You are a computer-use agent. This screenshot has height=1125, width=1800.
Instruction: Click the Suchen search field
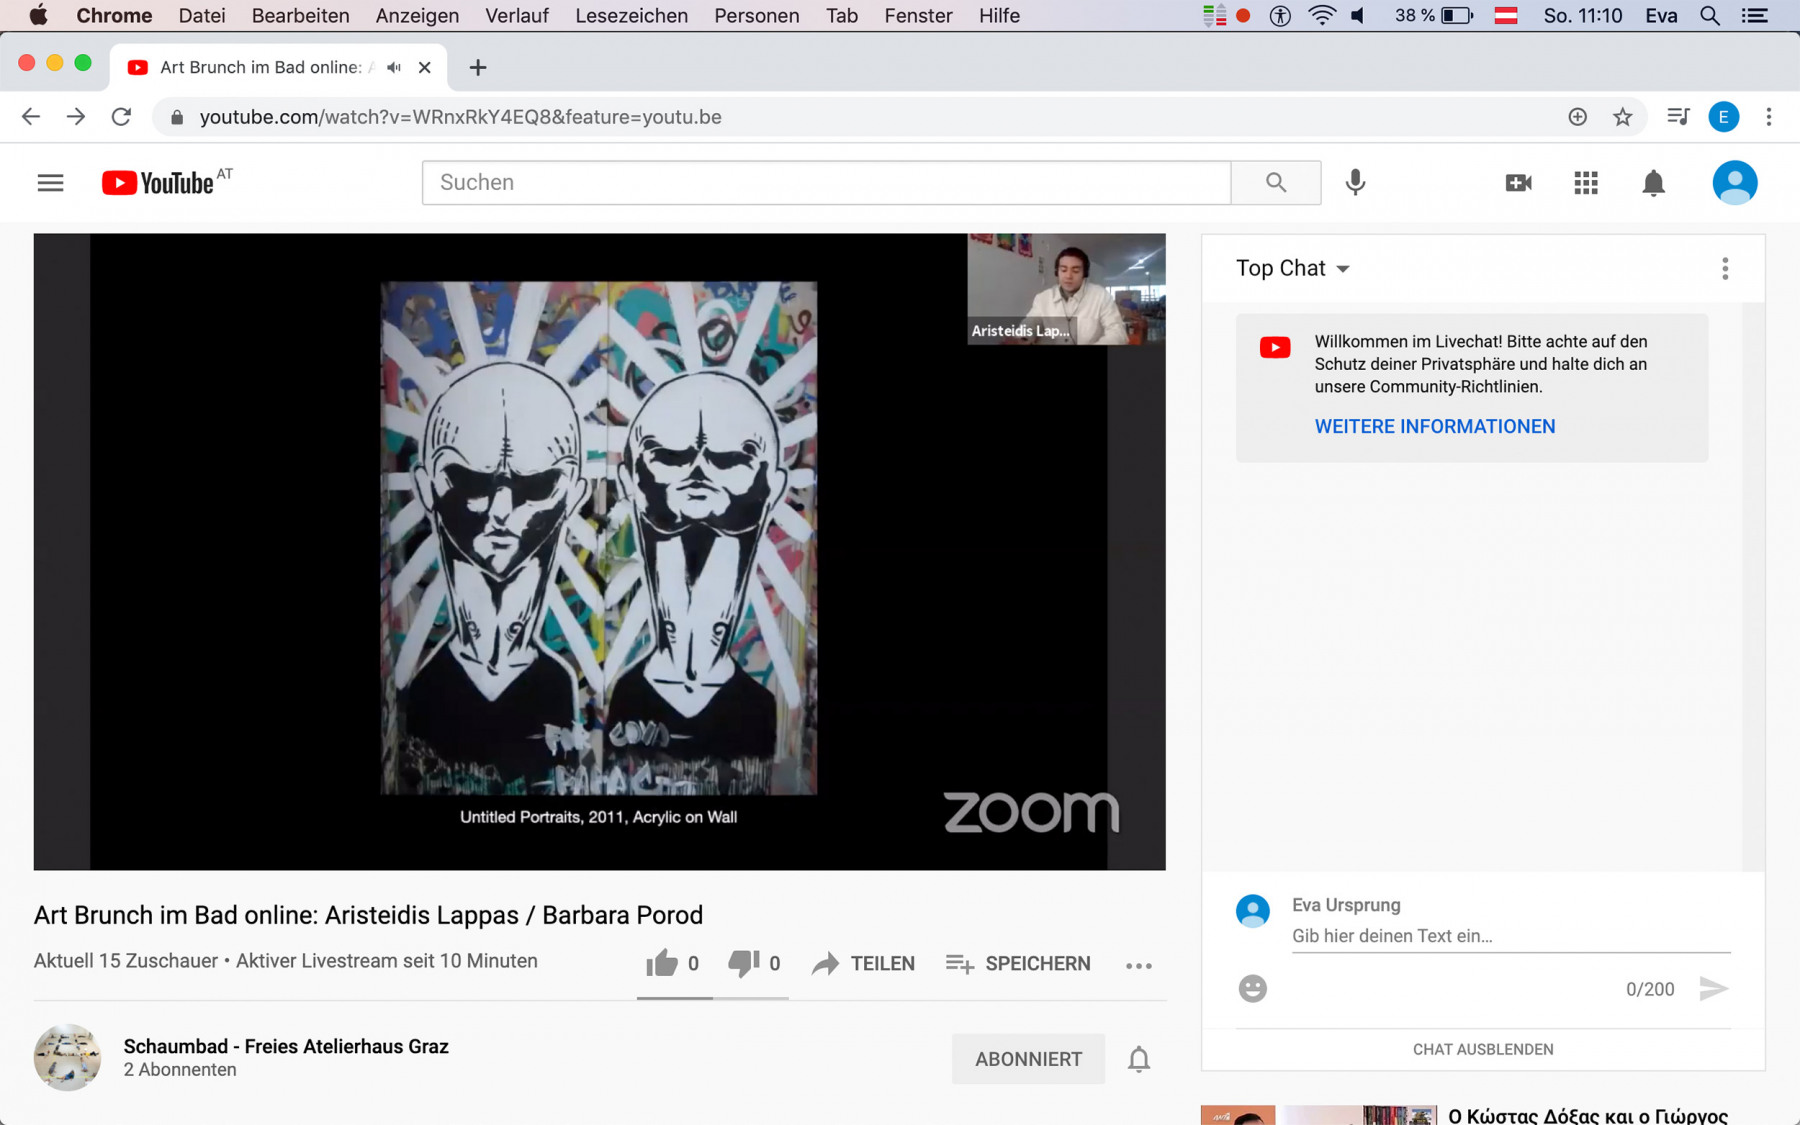826,182
